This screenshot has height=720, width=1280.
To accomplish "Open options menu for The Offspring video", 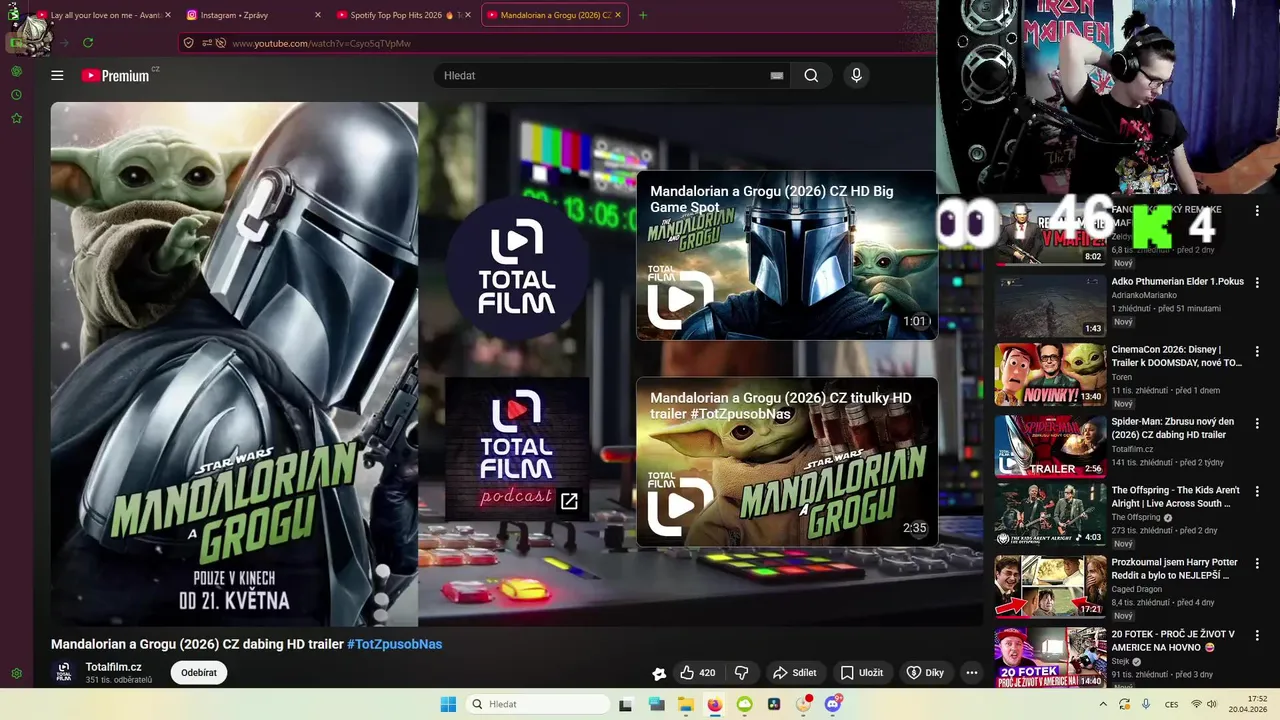I will click(1257, 492).
